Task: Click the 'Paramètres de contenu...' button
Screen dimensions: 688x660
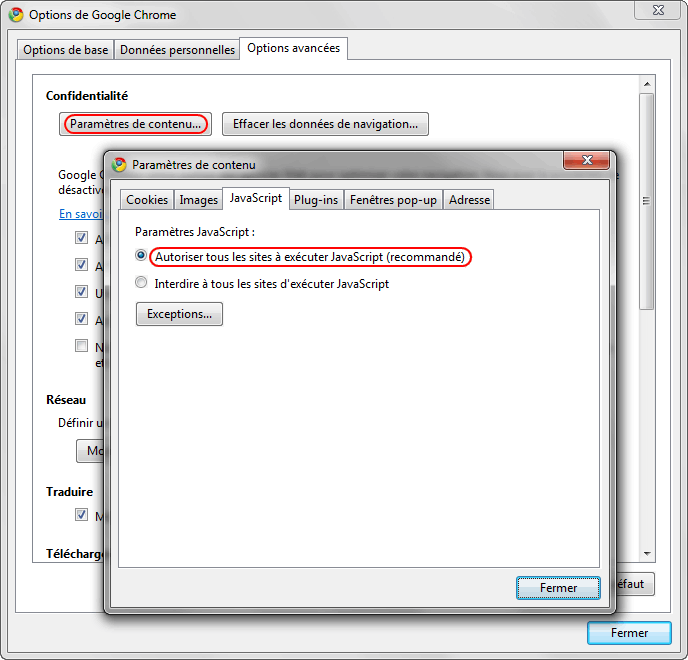Action: [135, 124]
